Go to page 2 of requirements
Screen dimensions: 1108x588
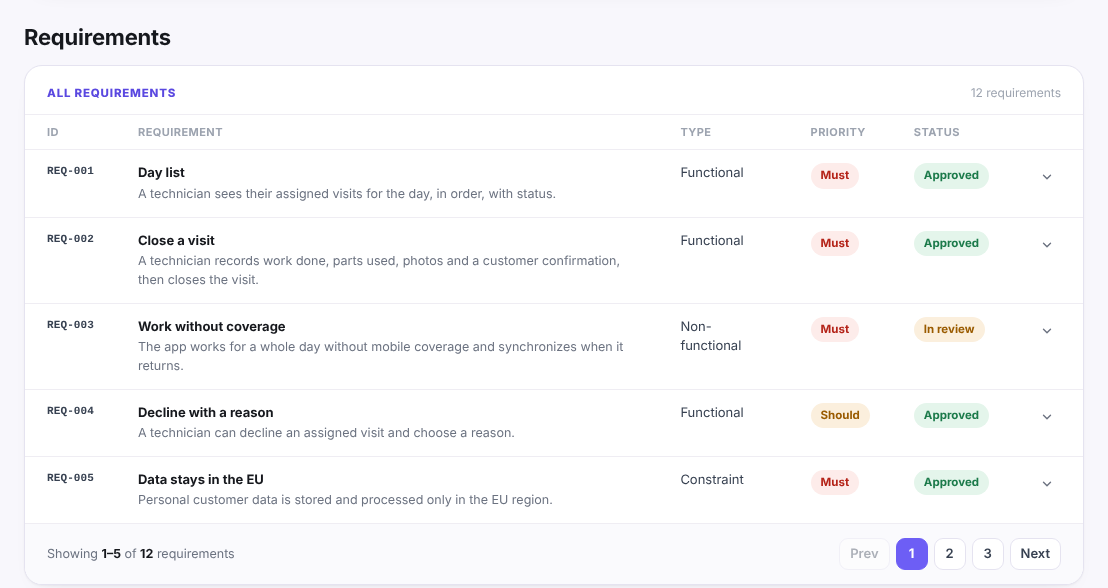point(950,554)
